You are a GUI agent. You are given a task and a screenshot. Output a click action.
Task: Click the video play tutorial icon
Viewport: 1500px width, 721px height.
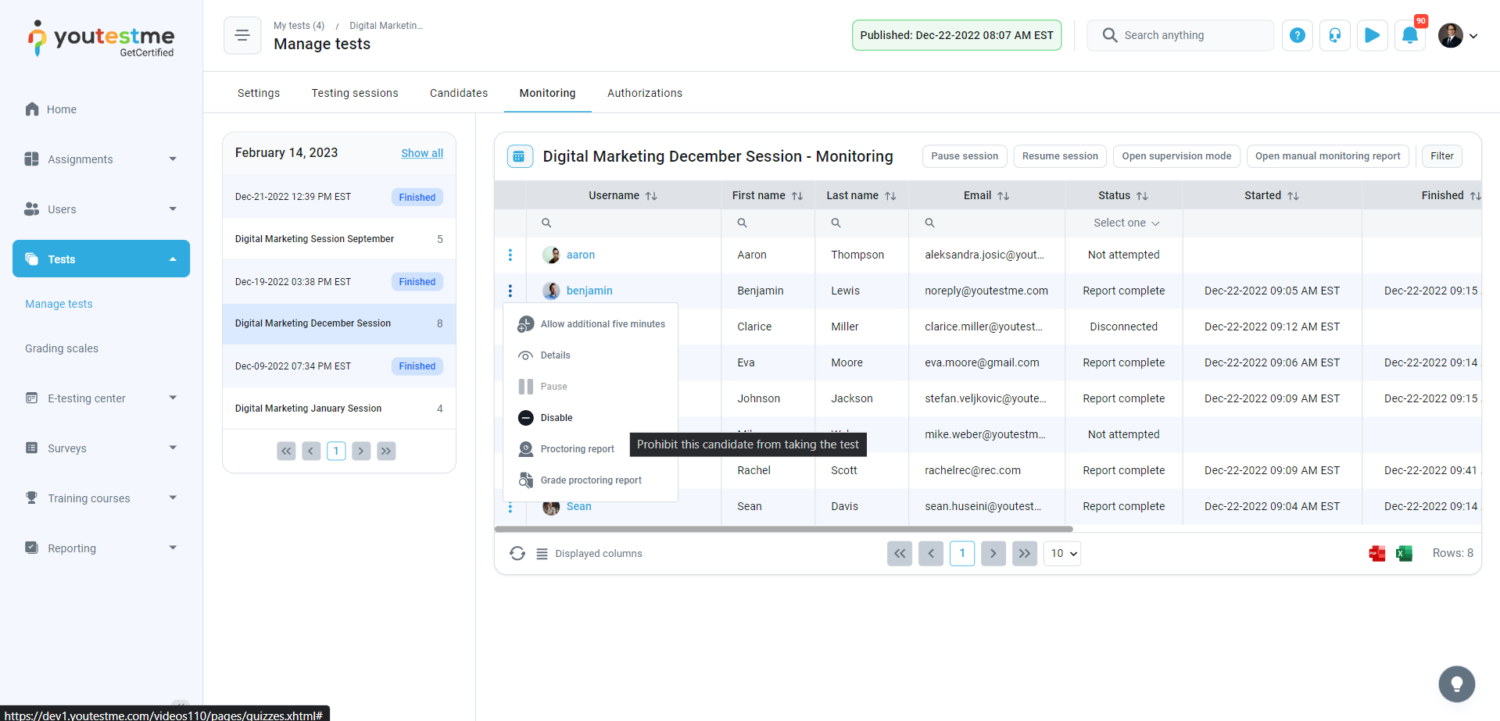(x=1372, y=36)
